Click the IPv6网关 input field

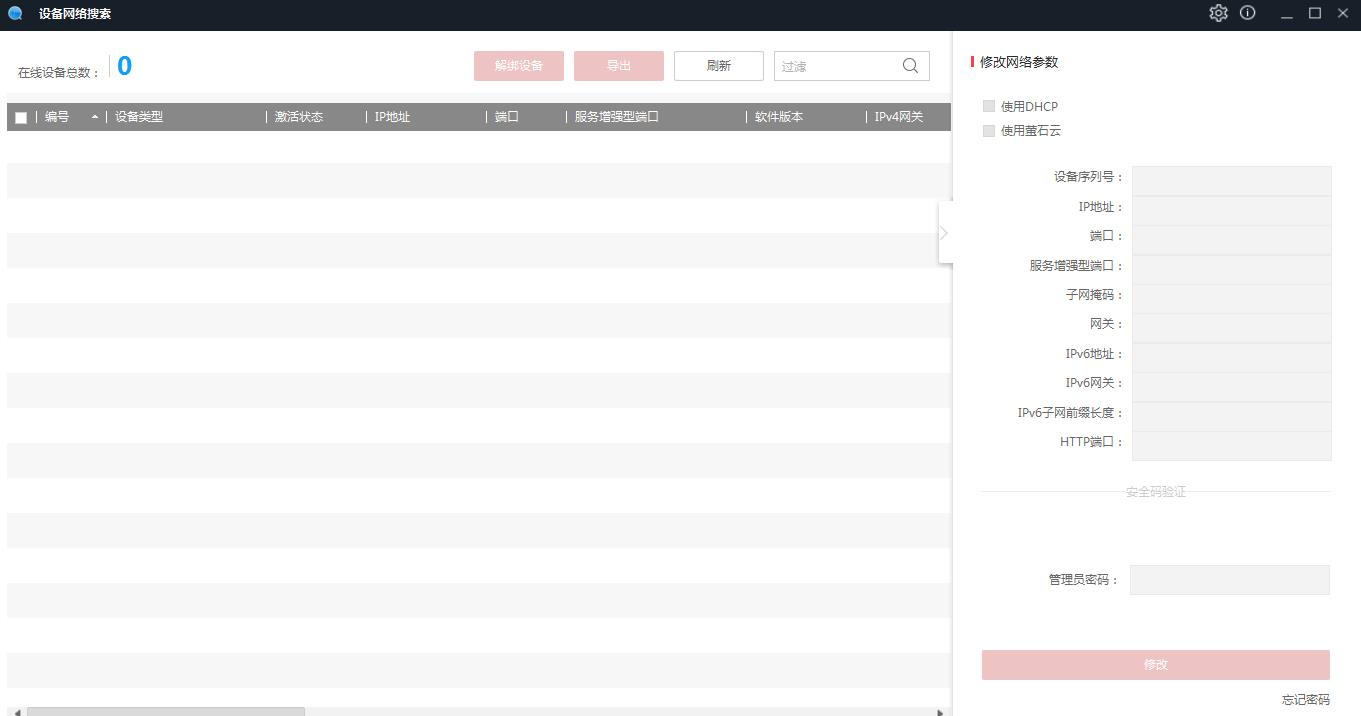(1232, 387)
